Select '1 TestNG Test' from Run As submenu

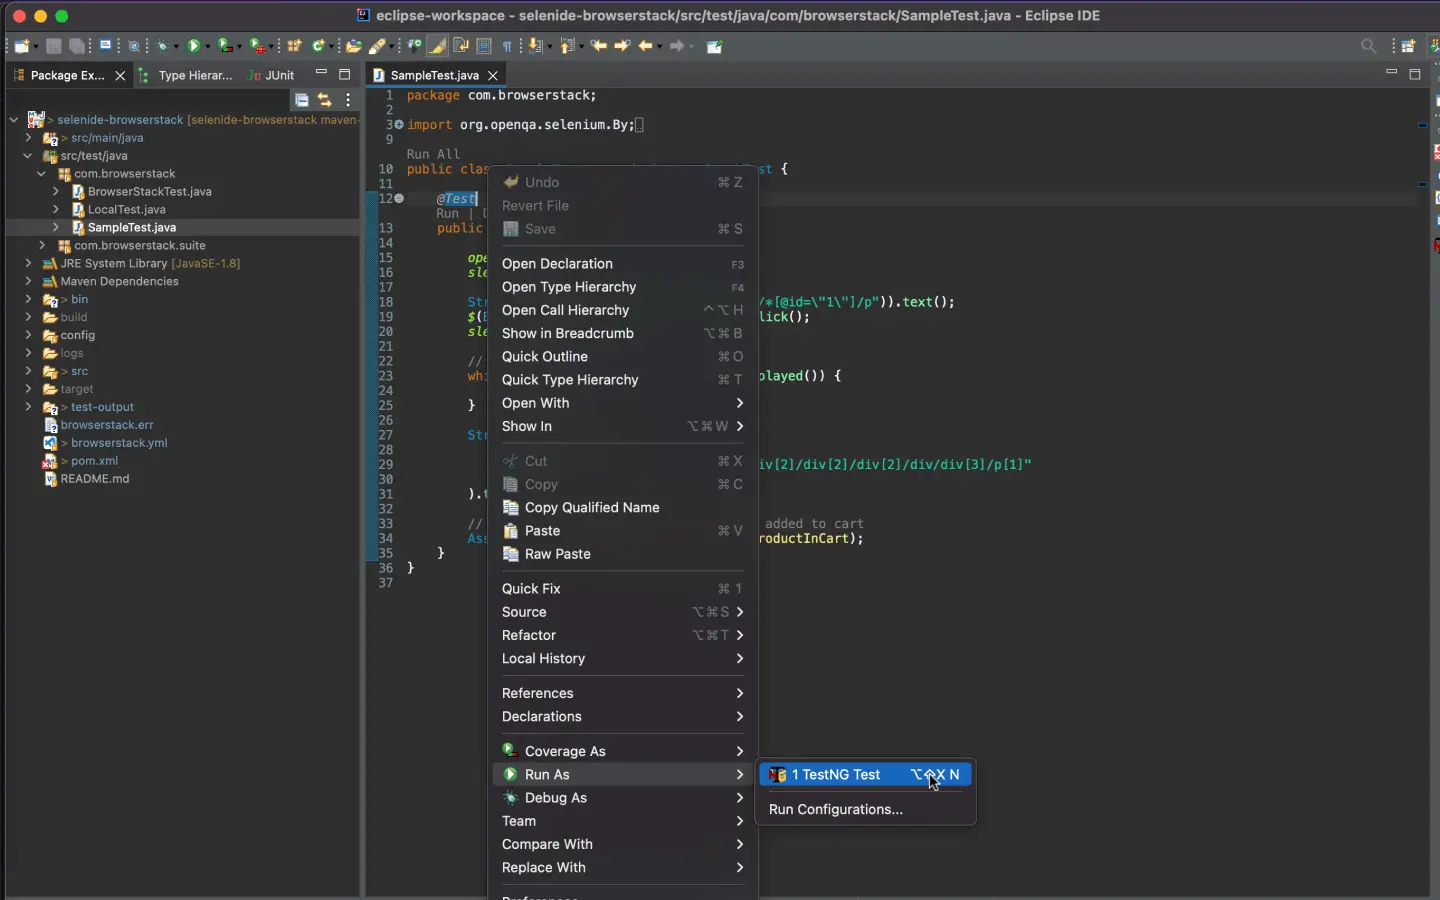[x=836, y=775]
